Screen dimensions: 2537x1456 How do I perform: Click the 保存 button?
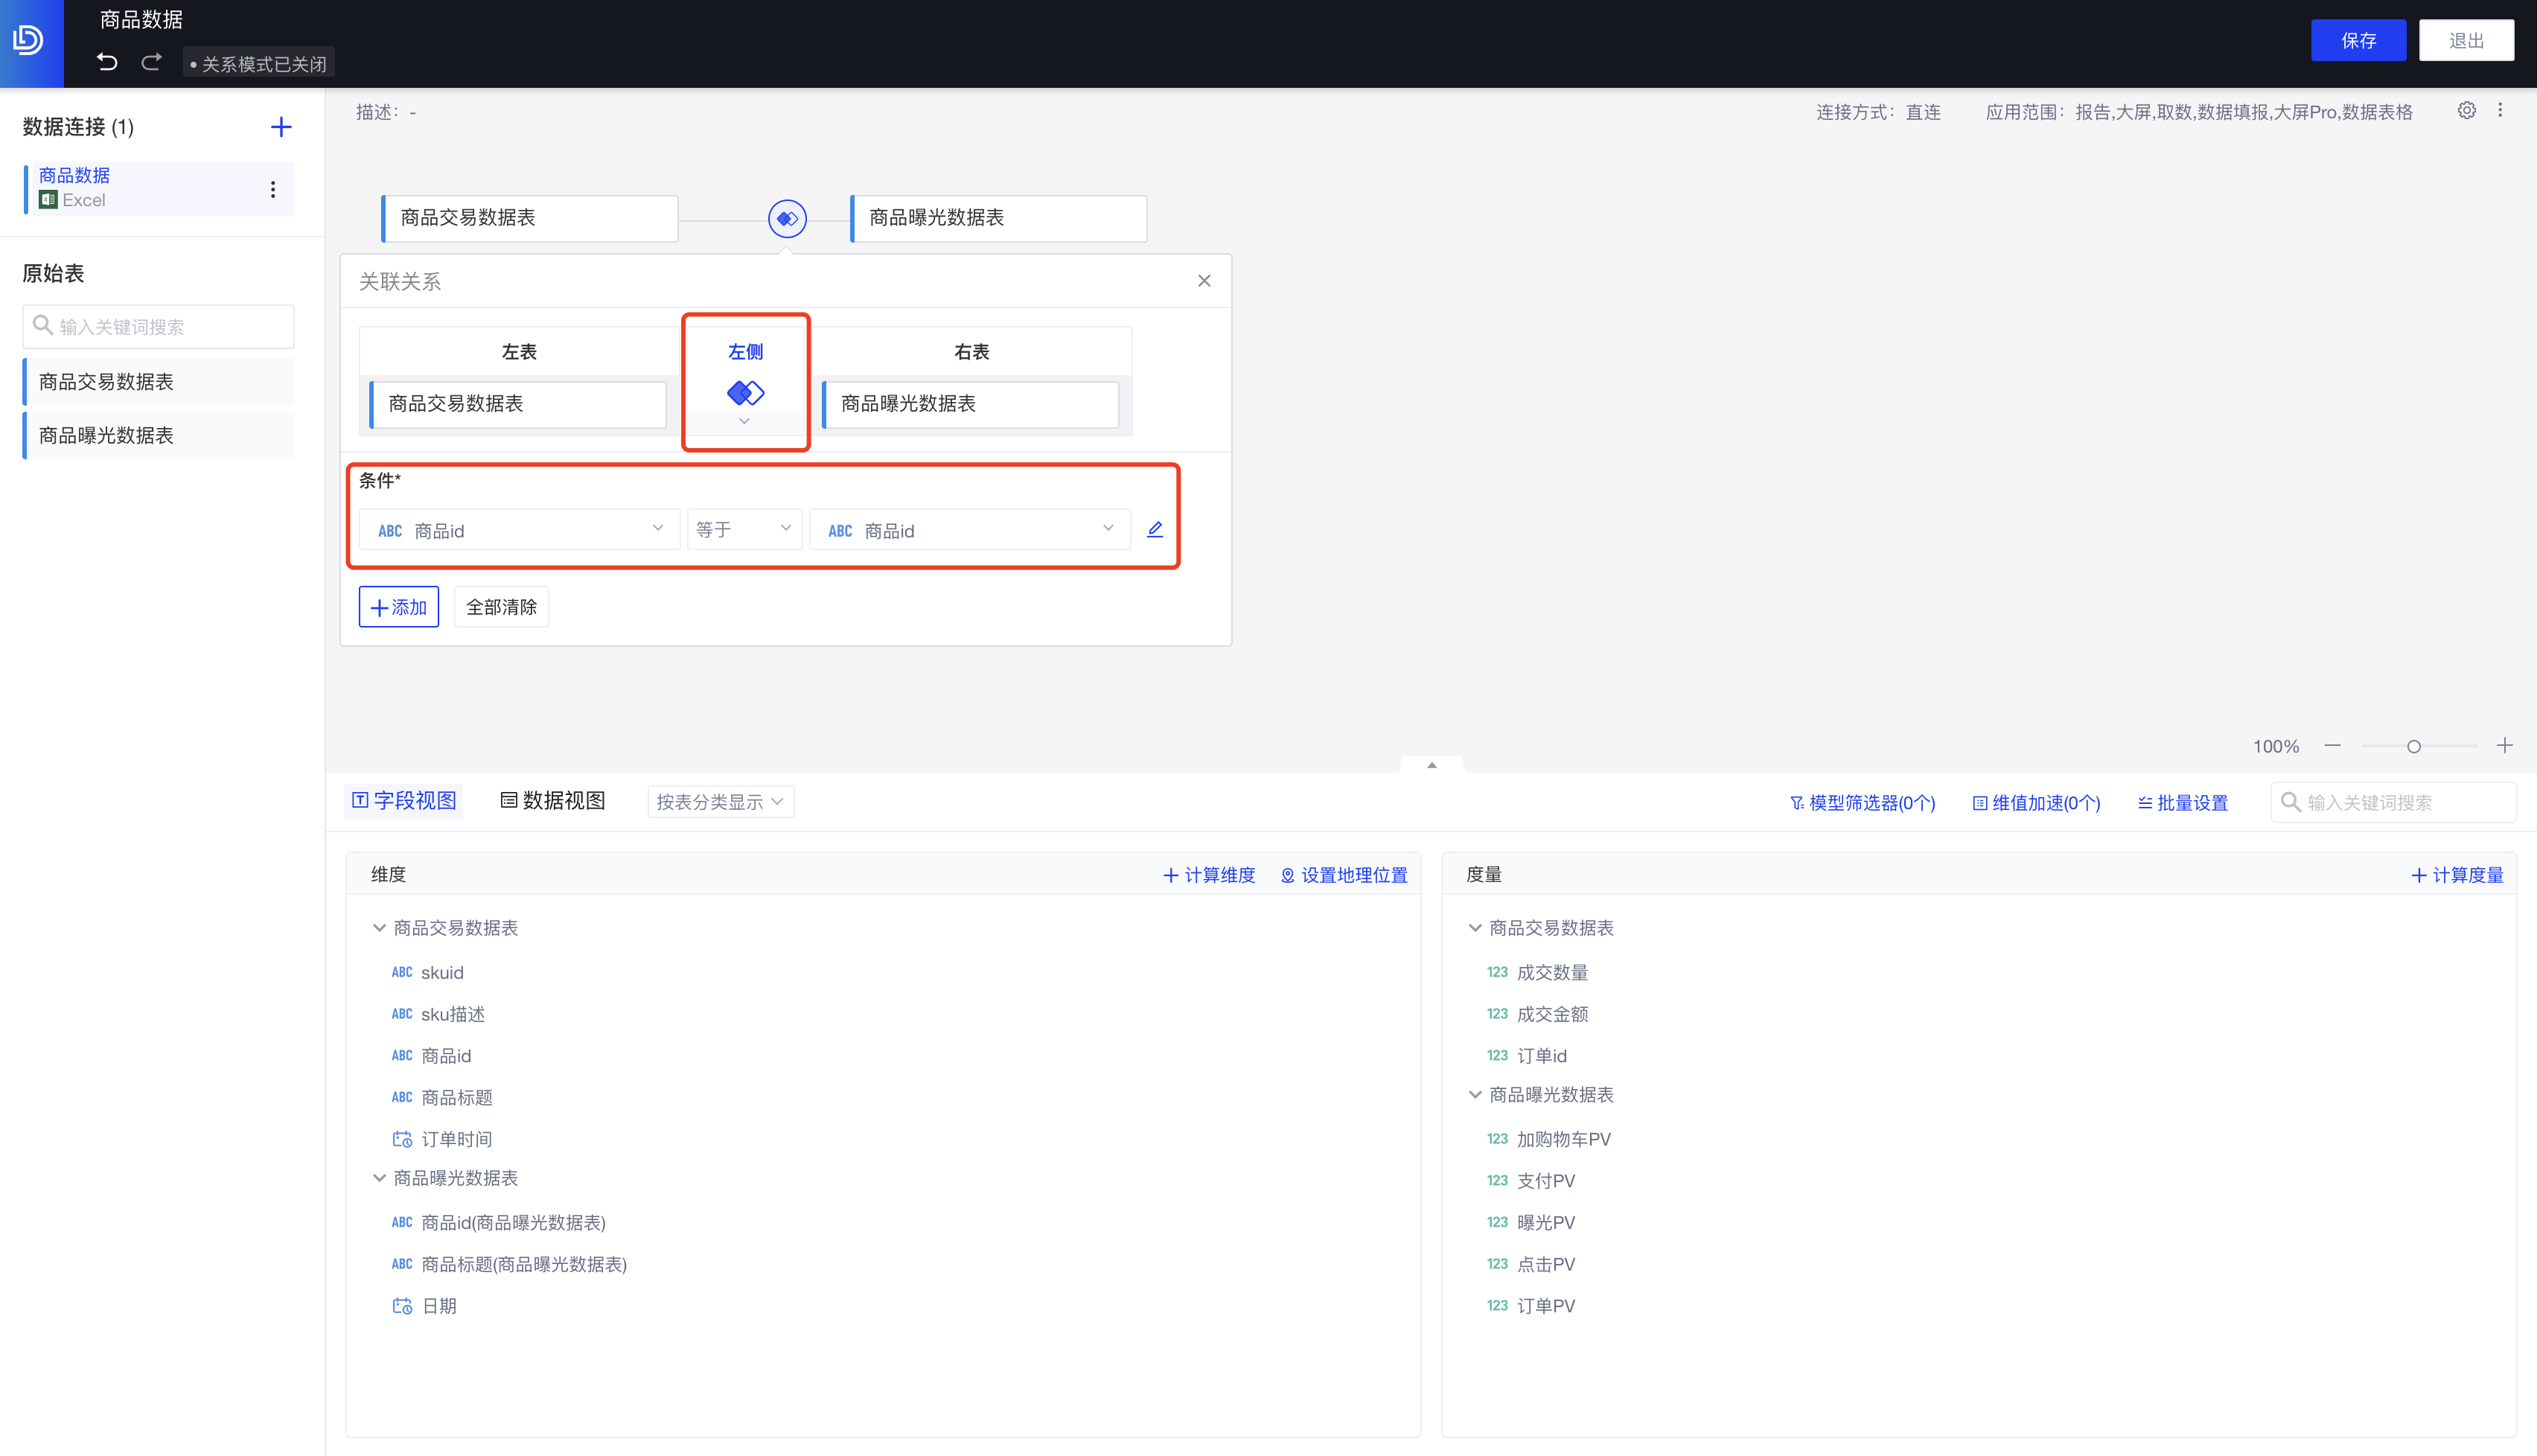pos(2358,40)
